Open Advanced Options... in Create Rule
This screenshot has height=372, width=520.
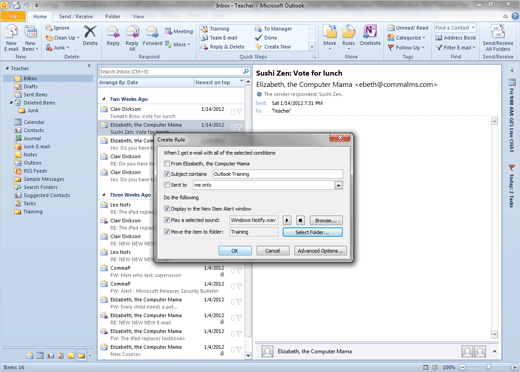point(320,251)
